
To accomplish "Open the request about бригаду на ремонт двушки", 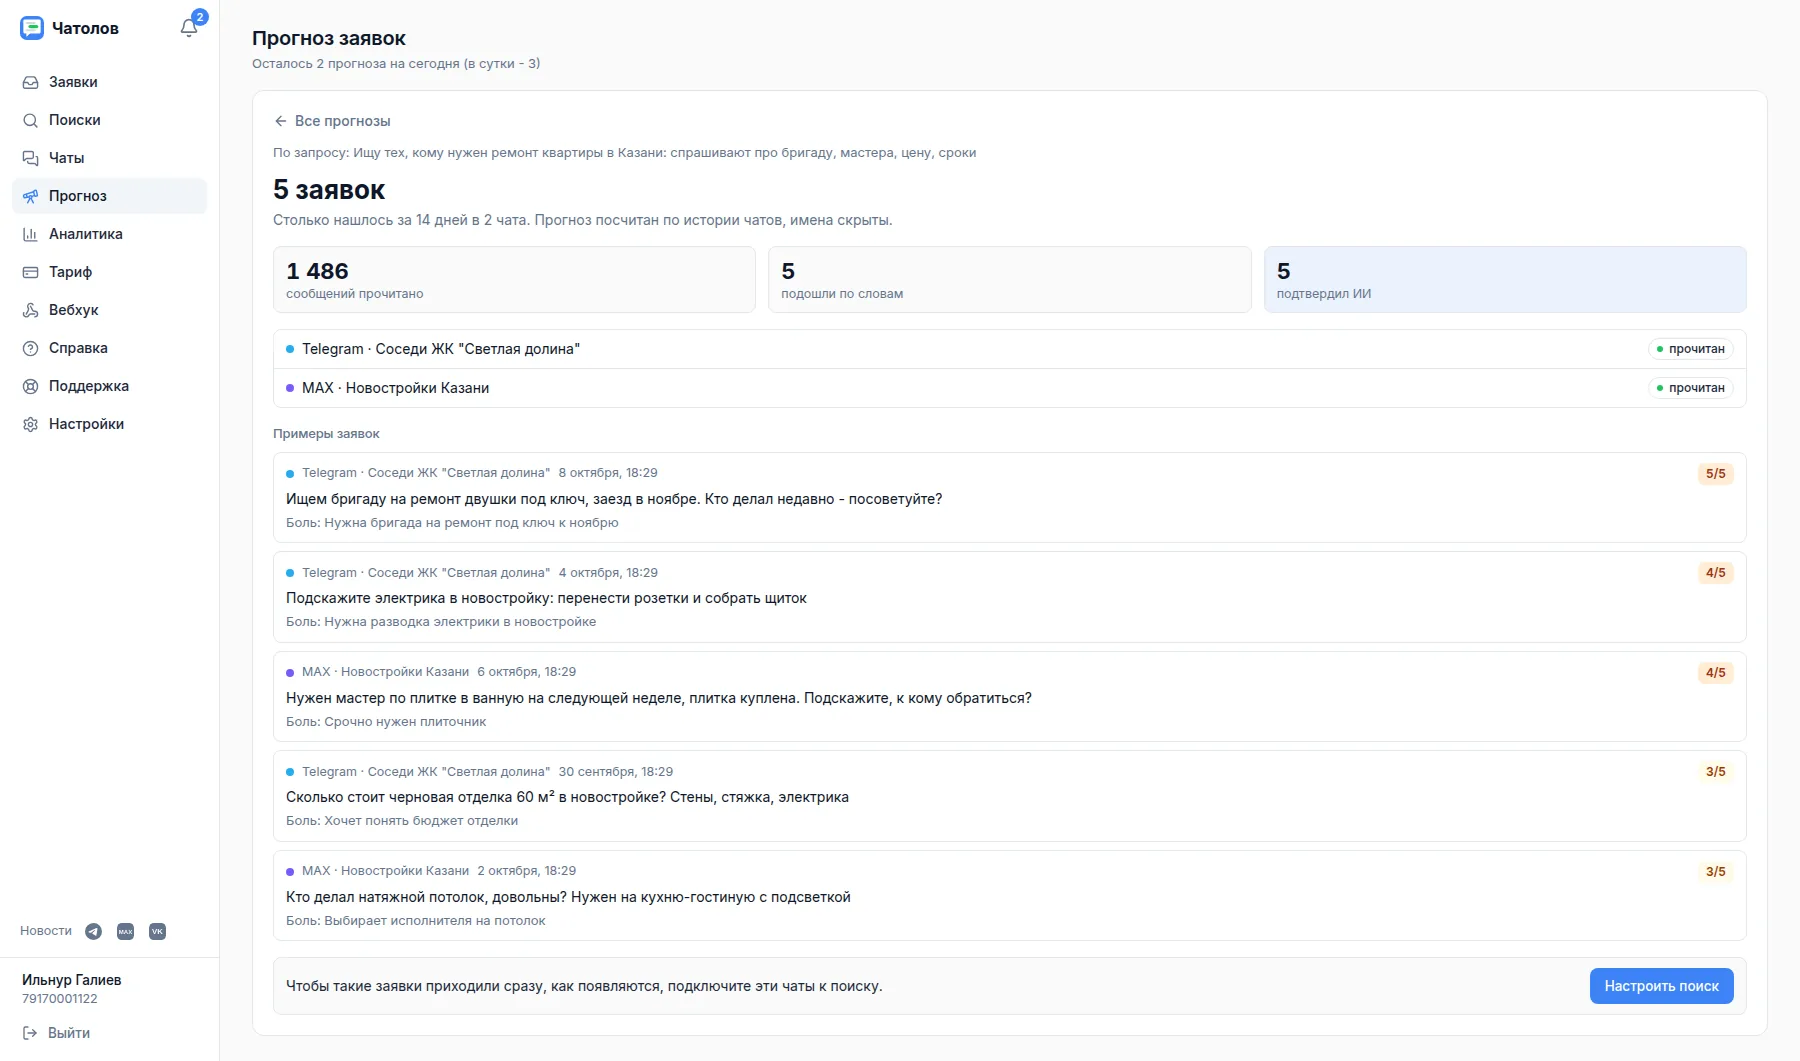I will (1009, 497).
